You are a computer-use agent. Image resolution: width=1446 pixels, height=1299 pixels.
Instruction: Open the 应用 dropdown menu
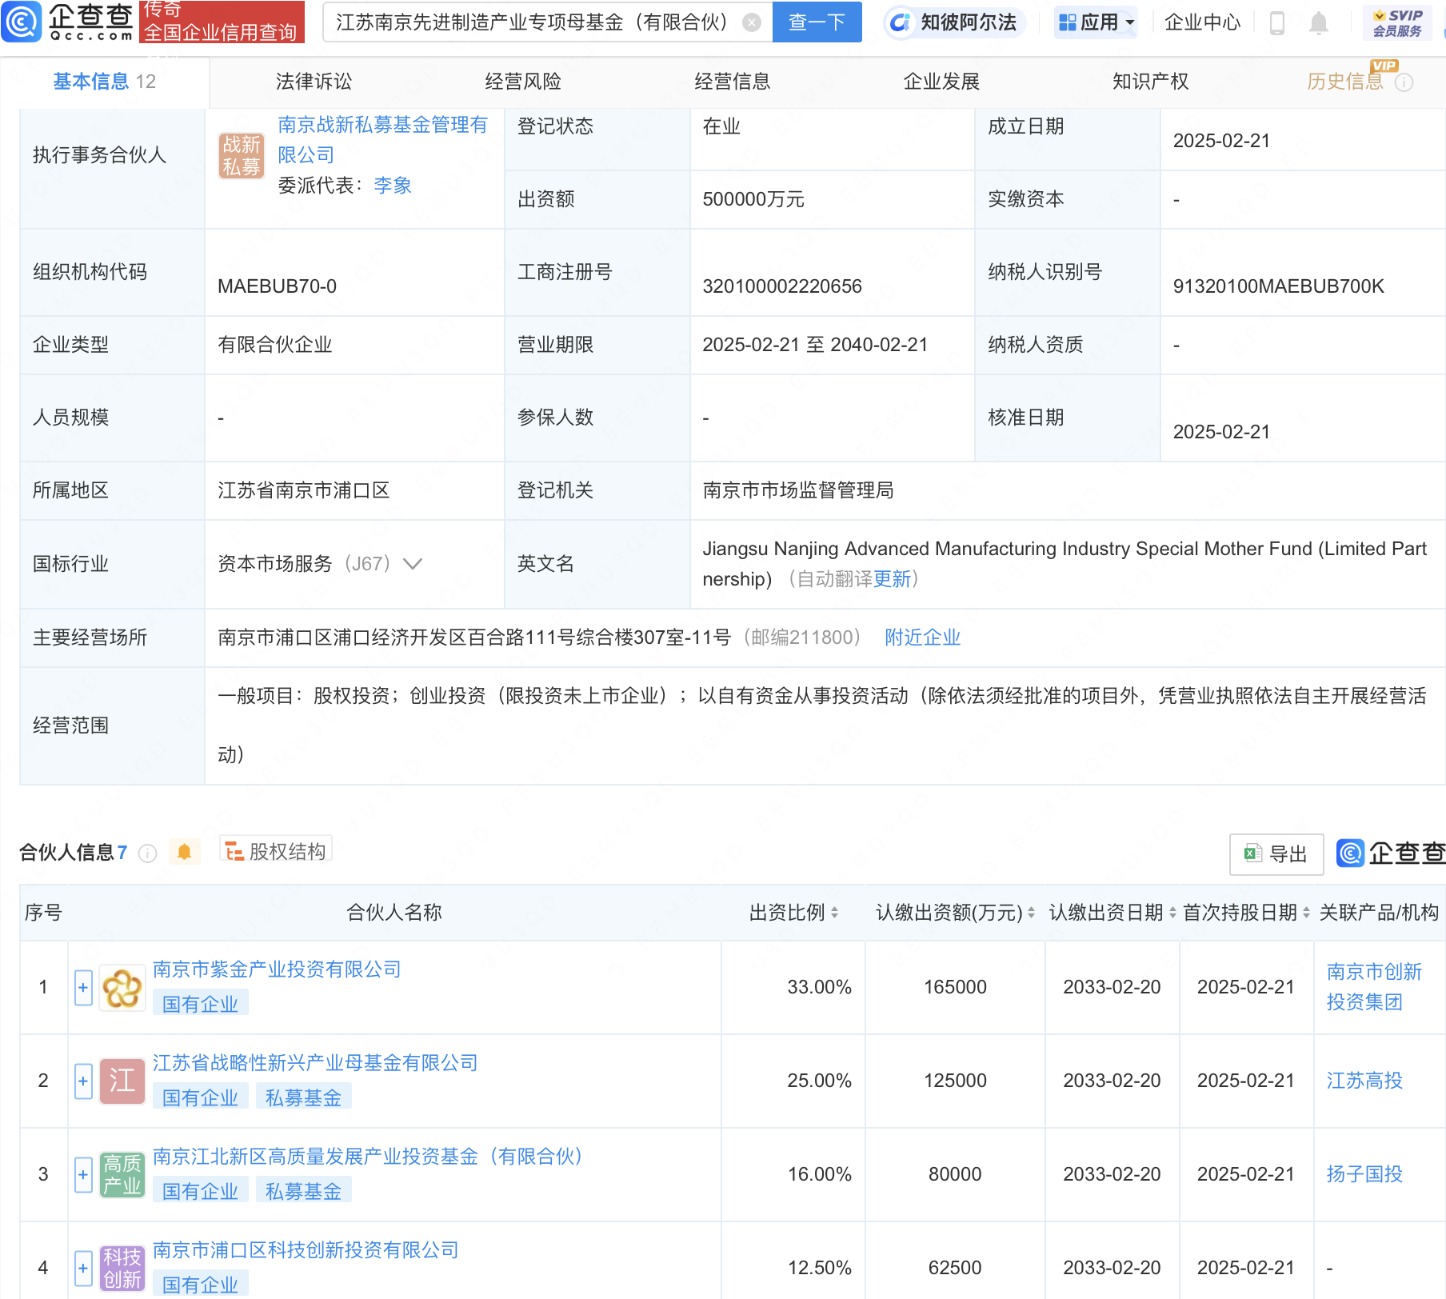1096,21
